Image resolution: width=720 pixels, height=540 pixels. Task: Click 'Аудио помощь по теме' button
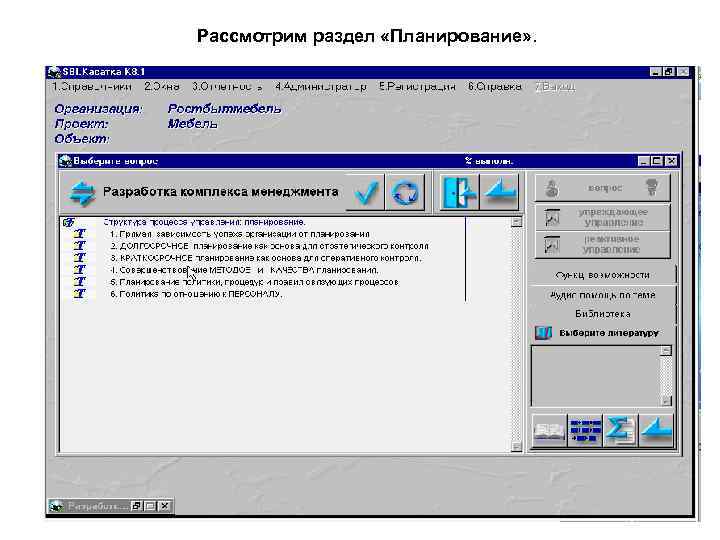(x=602, y=295)
